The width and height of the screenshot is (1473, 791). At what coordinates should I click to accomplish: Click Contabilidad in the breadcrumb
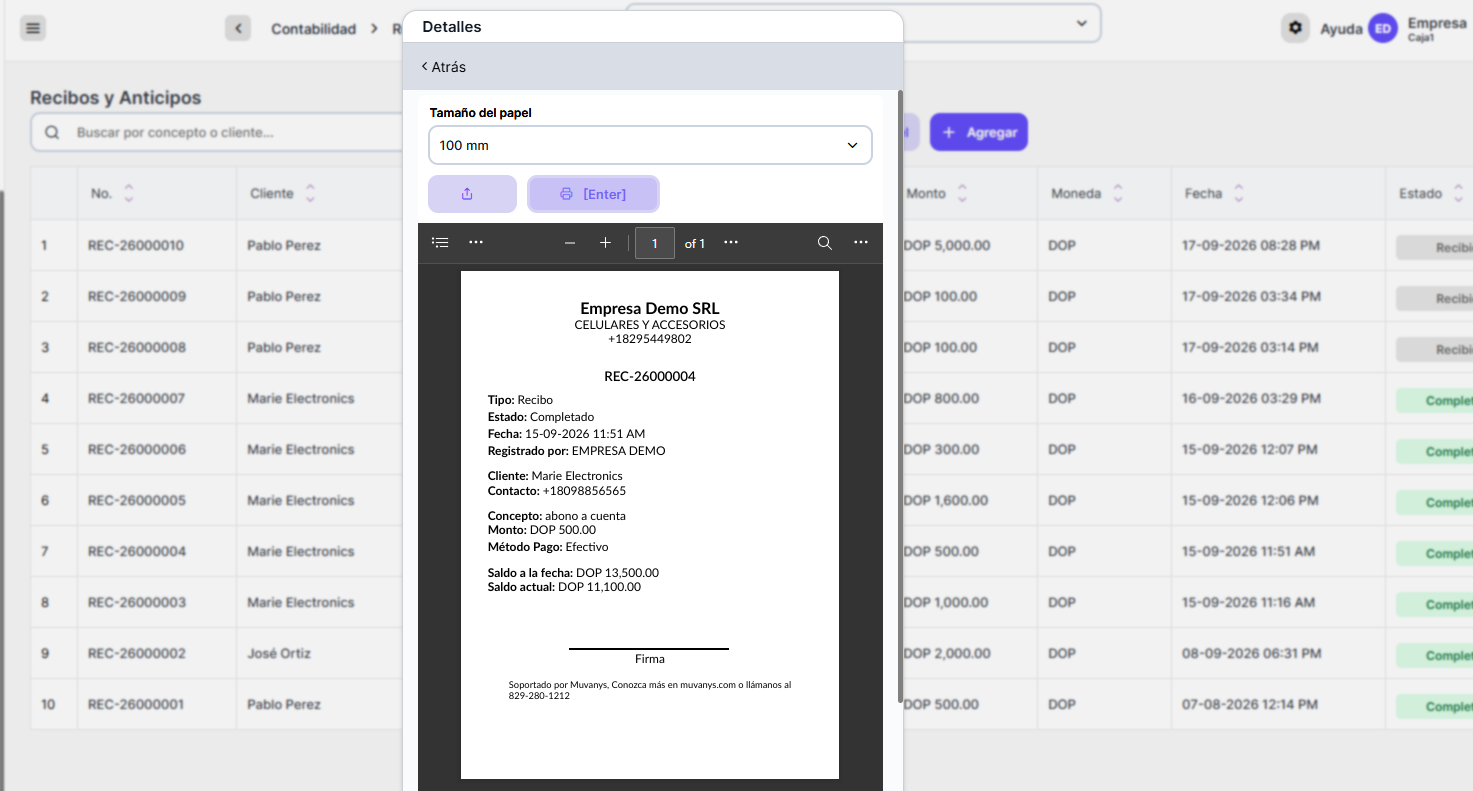click(313, 29)
